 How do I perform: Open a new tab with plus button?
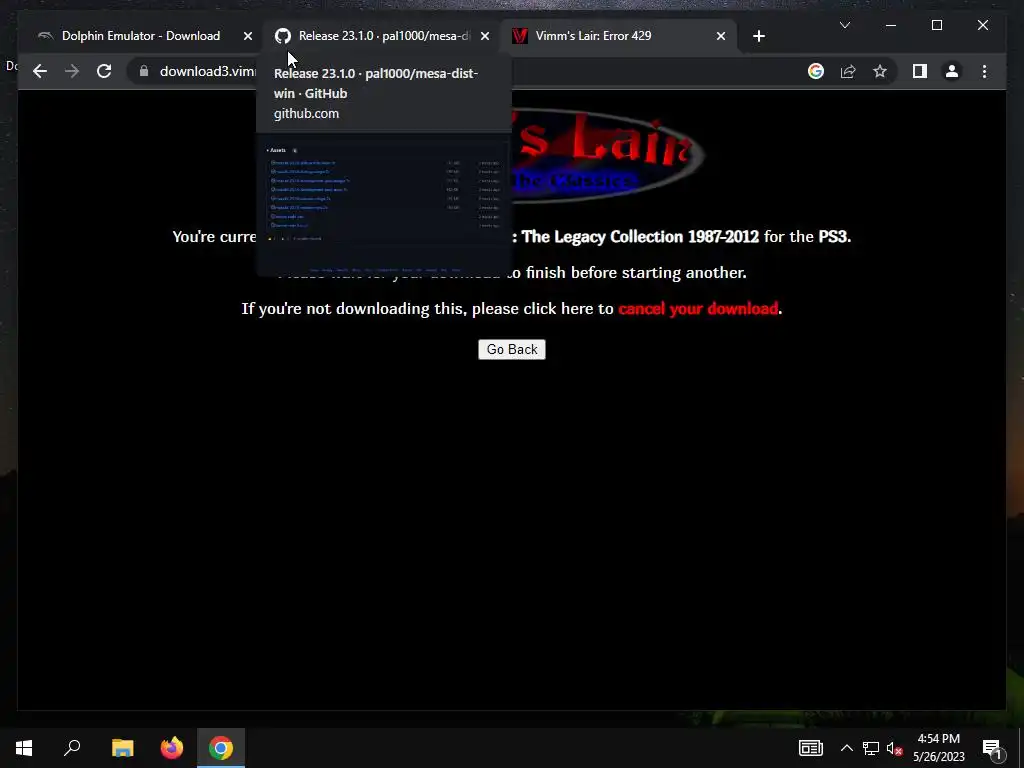[x=758, y=37]
